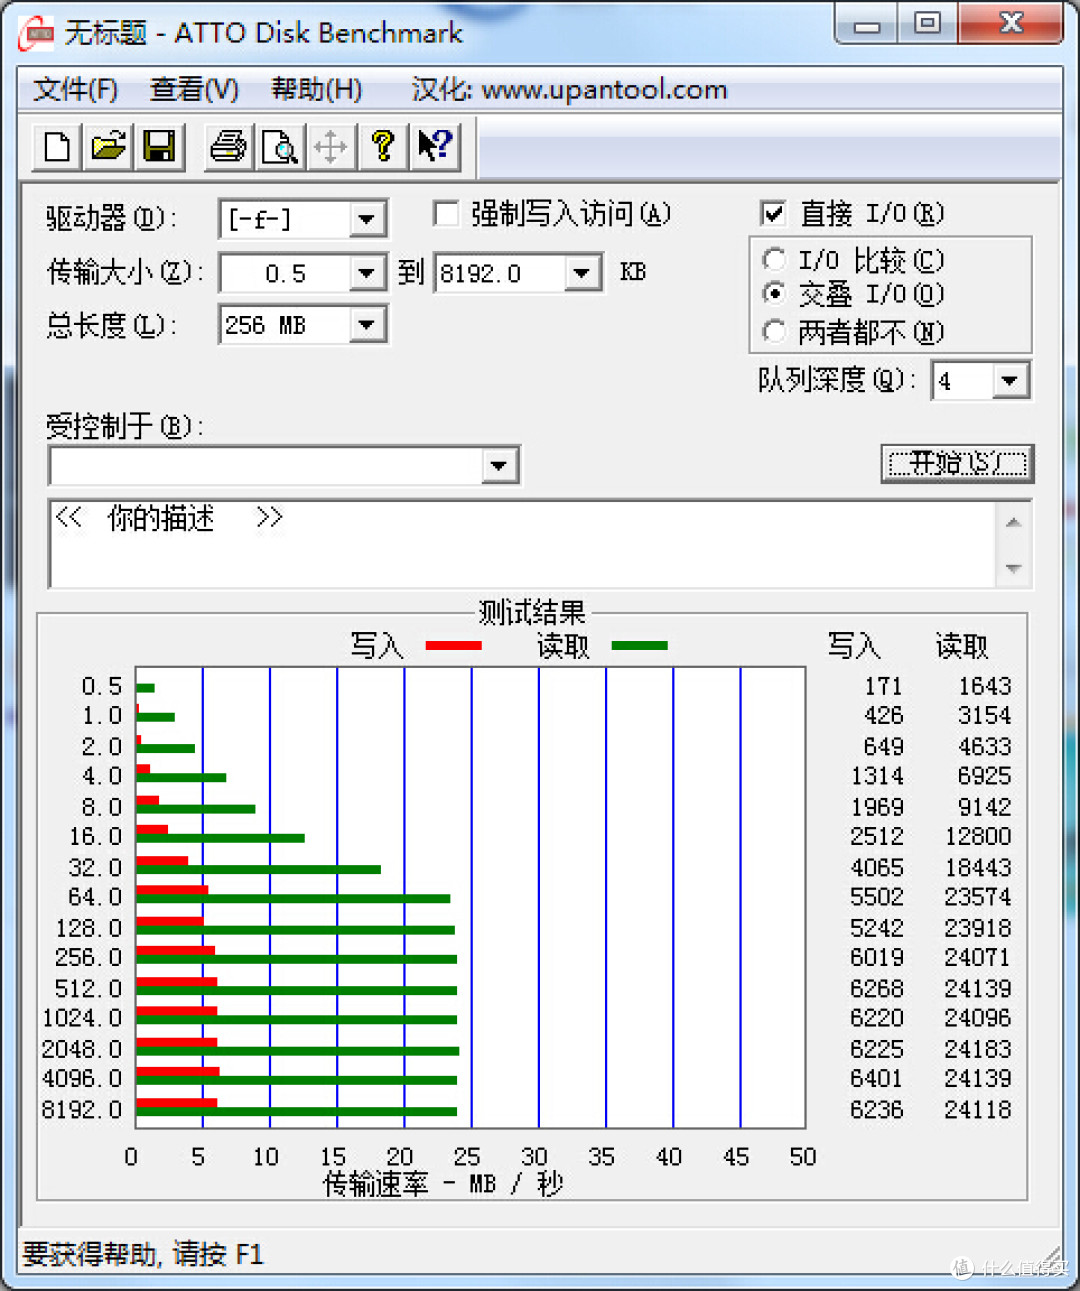Click the four-arrow move toolbar icon
The height and width of the screenshot is (1291, 1080).
330,147
